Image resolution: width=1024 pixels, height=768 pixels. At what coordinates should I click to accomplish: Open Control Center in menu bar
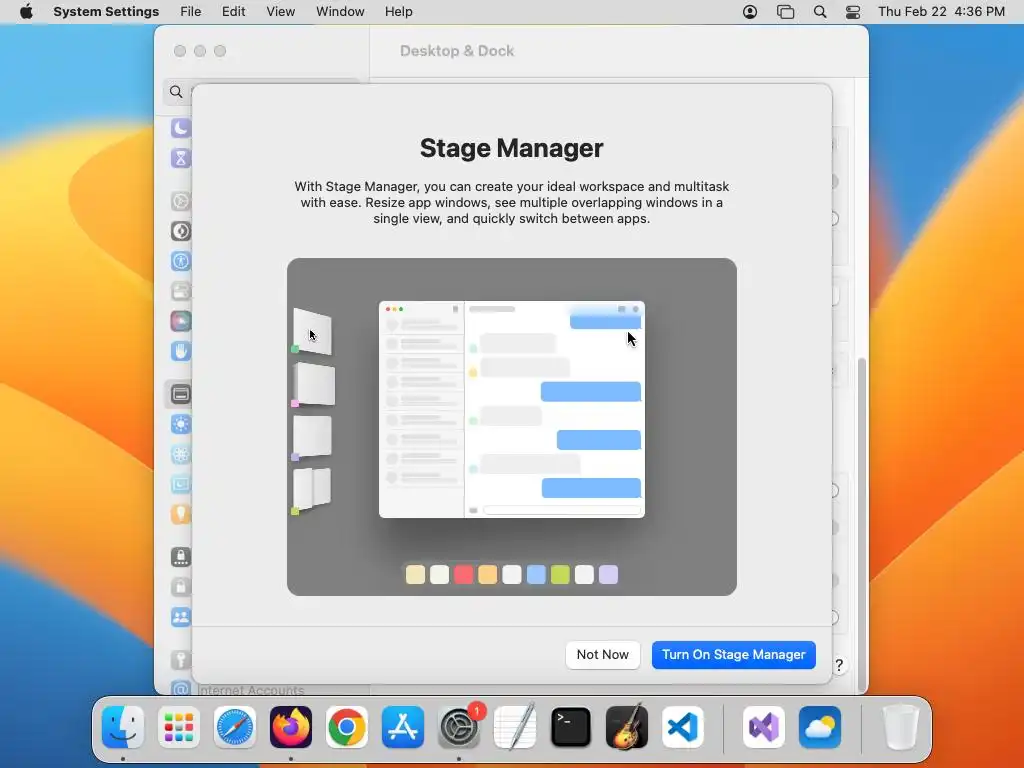853,12
